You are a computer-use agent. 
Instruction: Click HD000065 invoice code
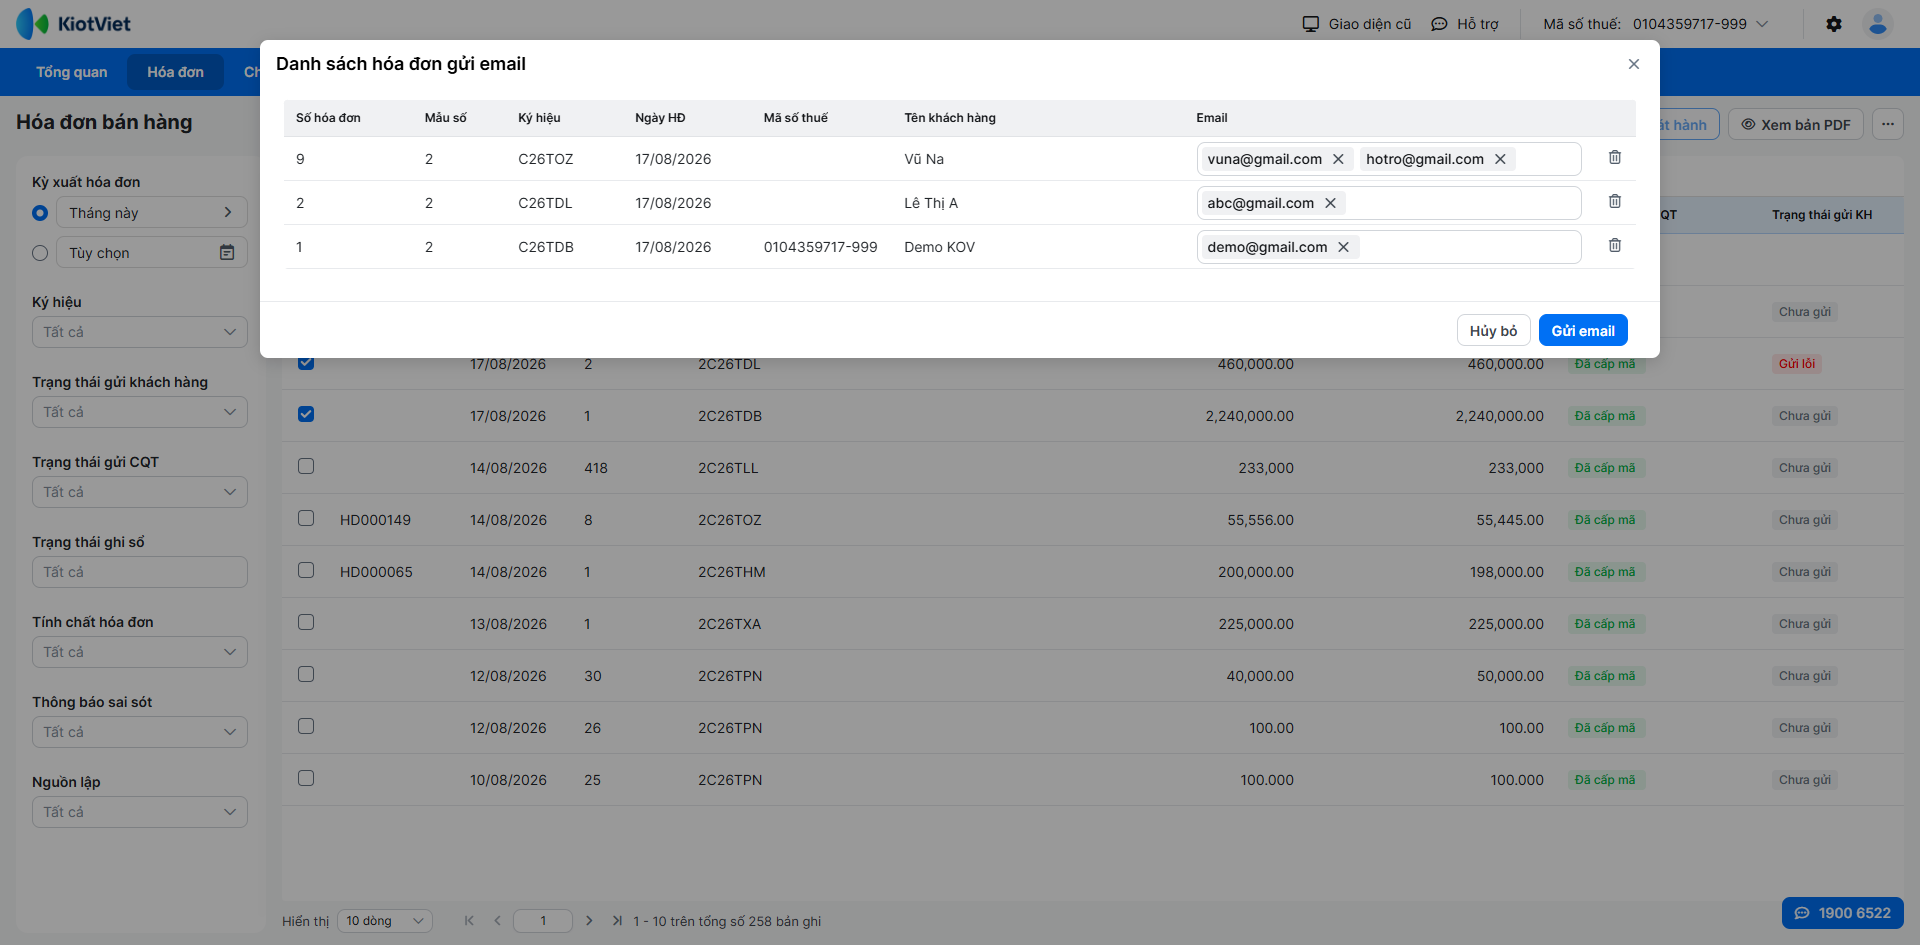click(376, 572)
